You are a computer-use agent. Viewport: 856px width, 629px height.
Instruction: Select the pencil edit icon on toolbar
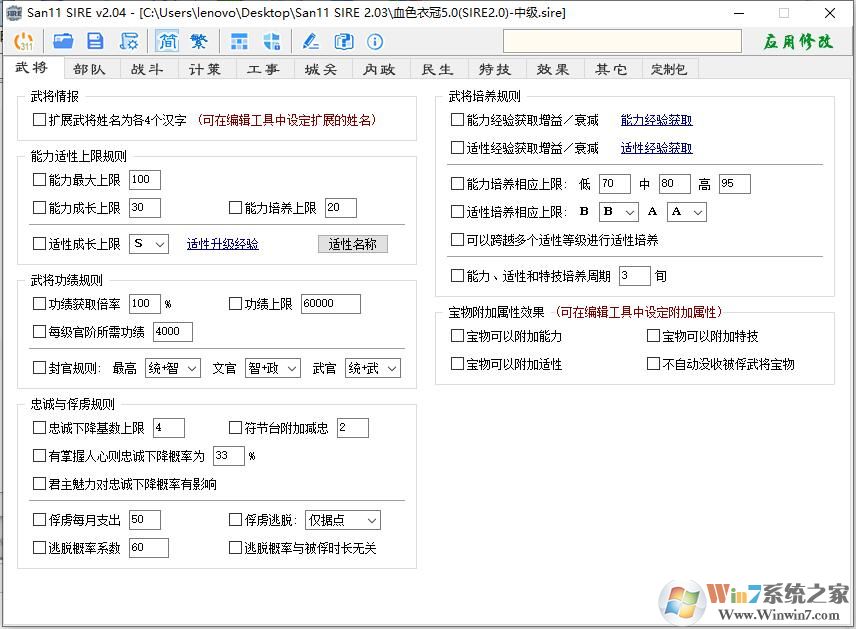pyautogui.click(x=310, y=41)
